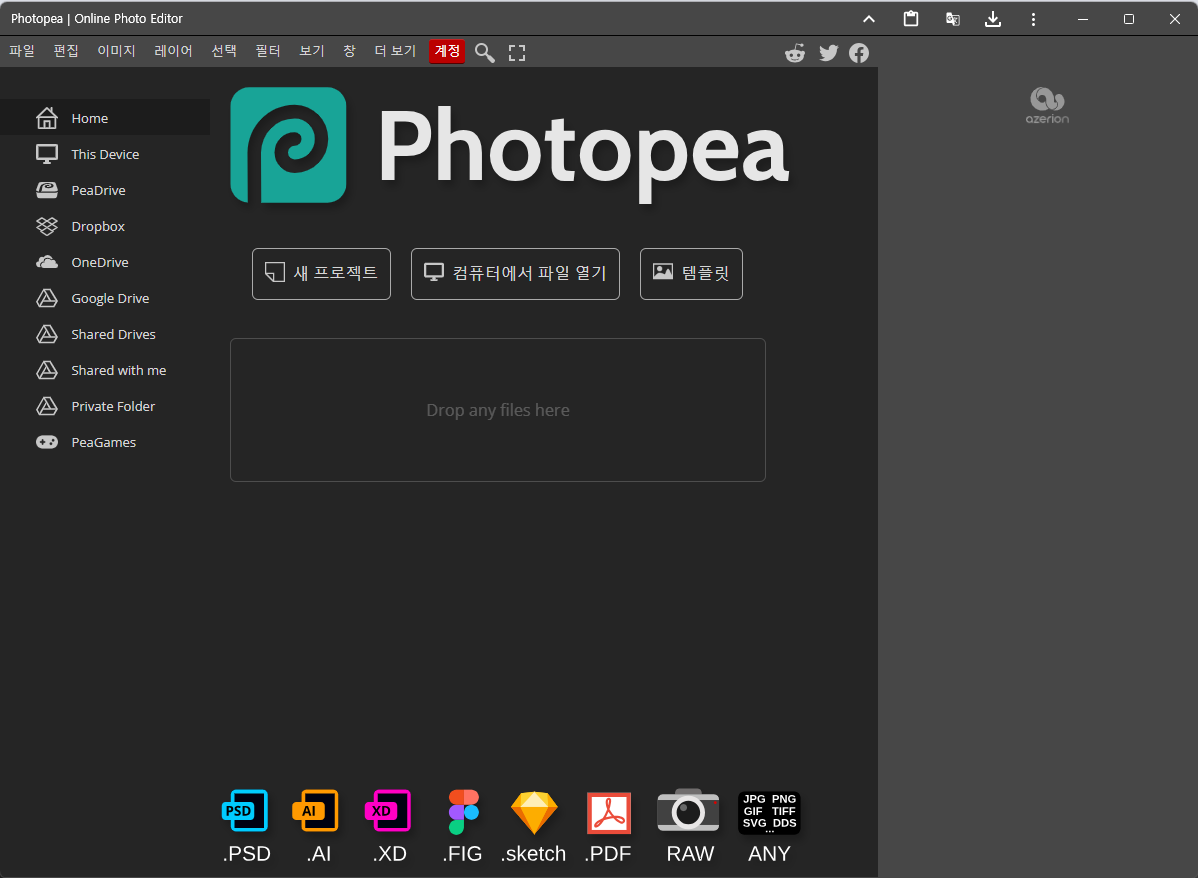Click the .PSD format icon
This screenshot has width=1198, height=878.
[x=245, y=811]
